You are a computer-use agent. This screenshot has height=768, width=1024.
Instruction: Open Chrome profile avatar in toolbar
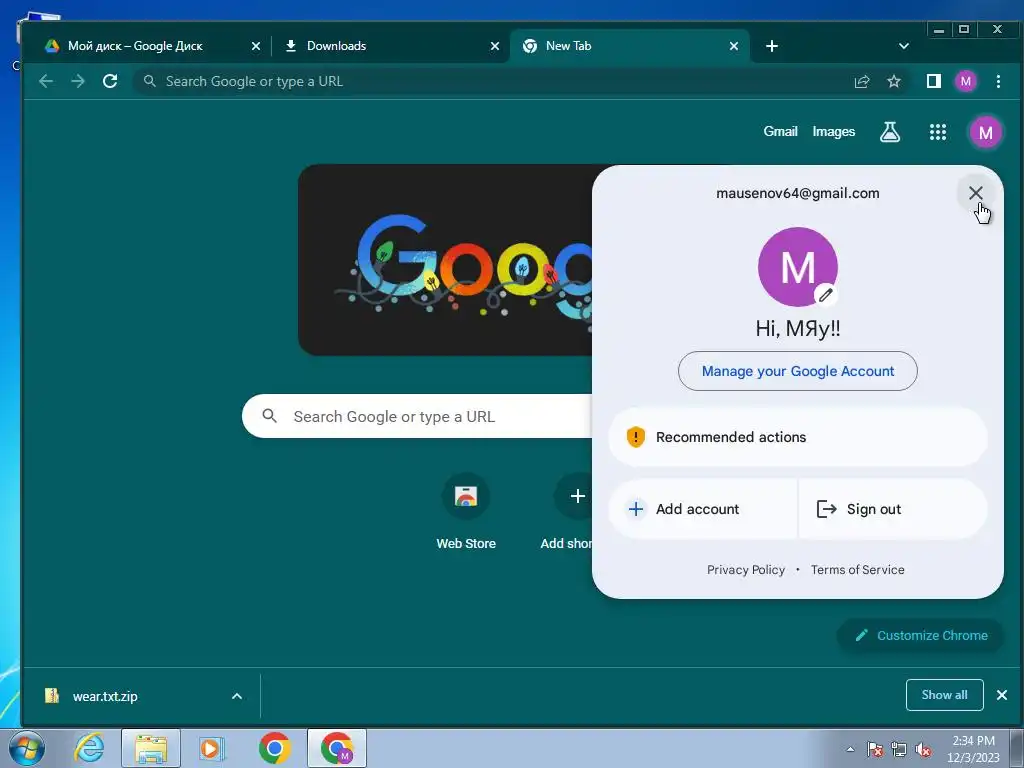(x=966, y=81)
